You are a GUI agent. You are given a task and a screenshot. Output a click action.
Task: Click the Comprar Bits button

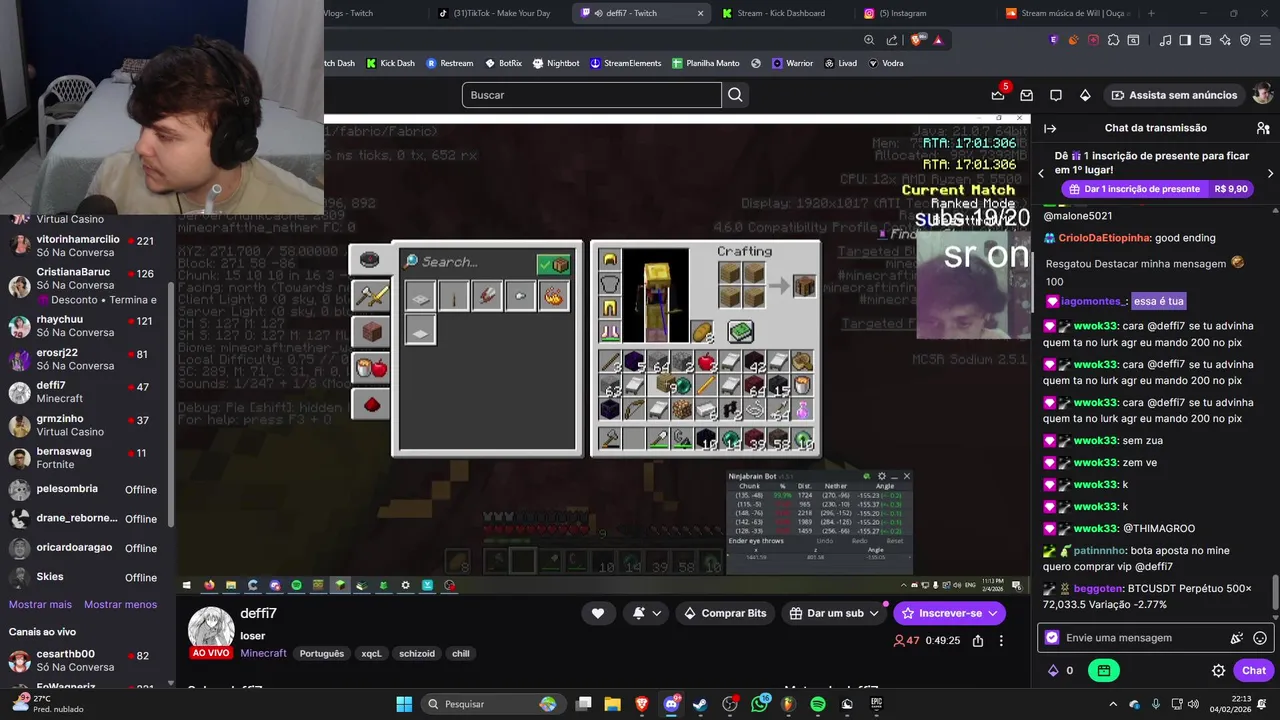coord(725,613)
